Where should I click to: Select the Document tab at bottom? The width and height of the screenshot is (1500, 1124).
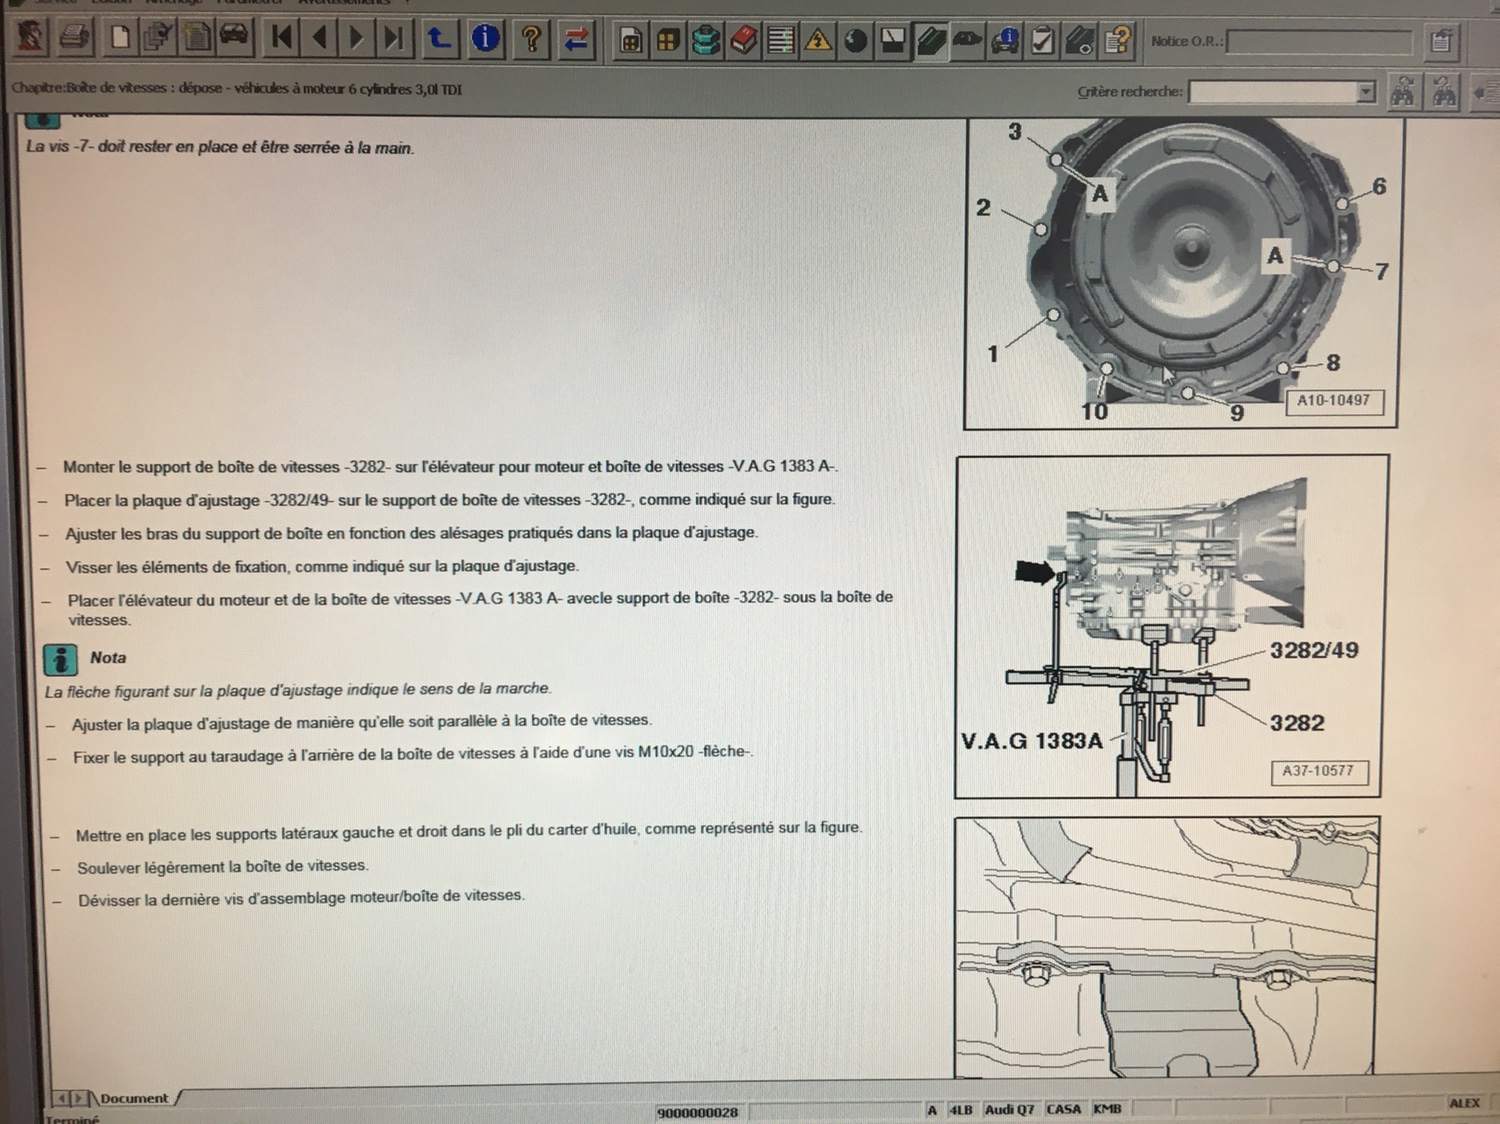(134, 1098)
